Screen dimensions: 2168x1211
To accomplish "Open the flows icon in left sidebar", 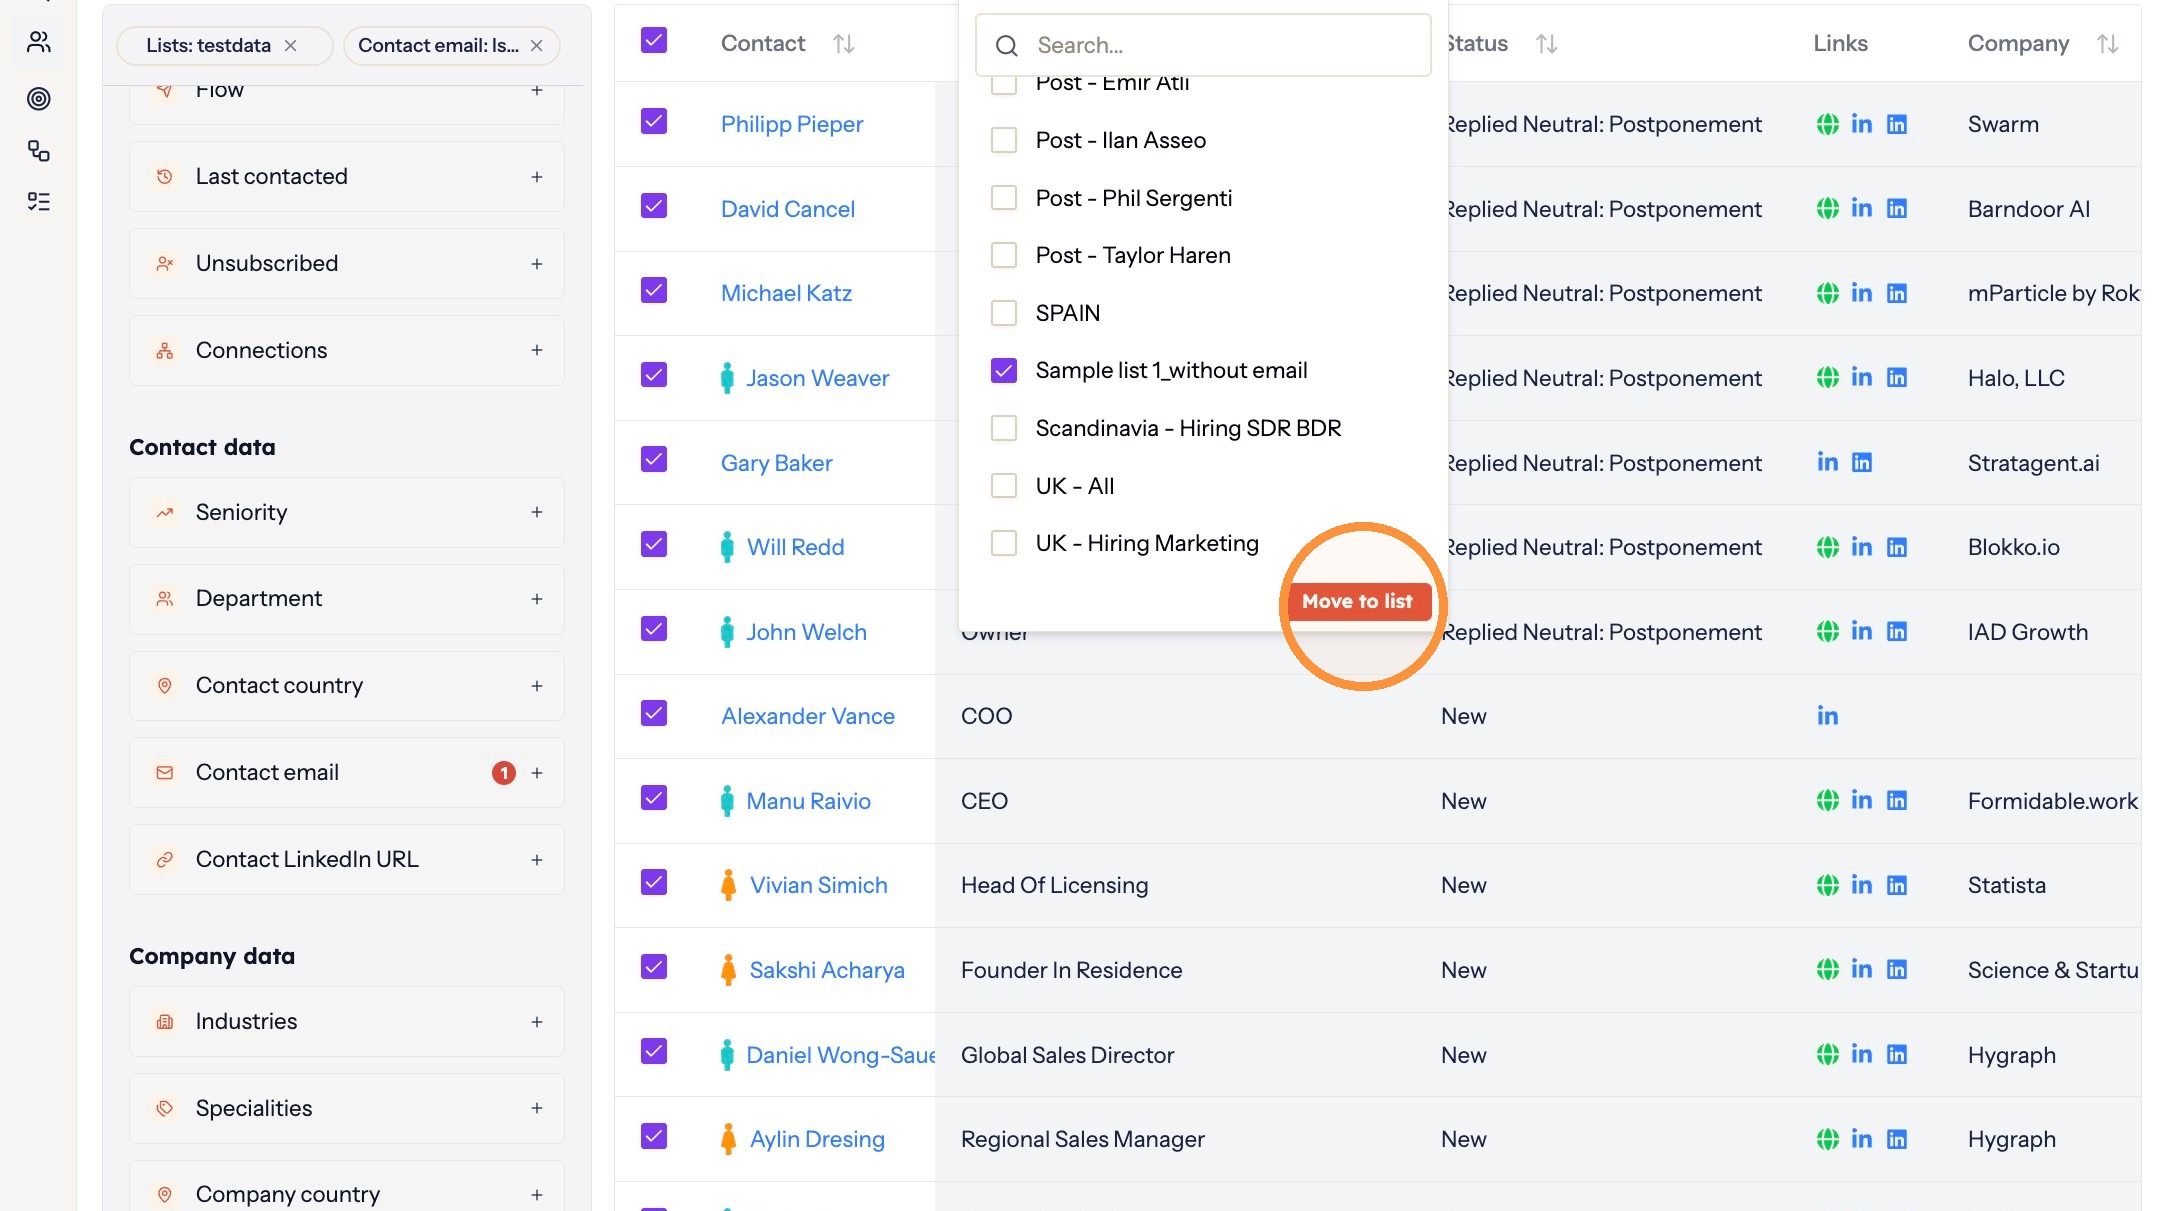I will pyautogui.click(x=39, y=151).
